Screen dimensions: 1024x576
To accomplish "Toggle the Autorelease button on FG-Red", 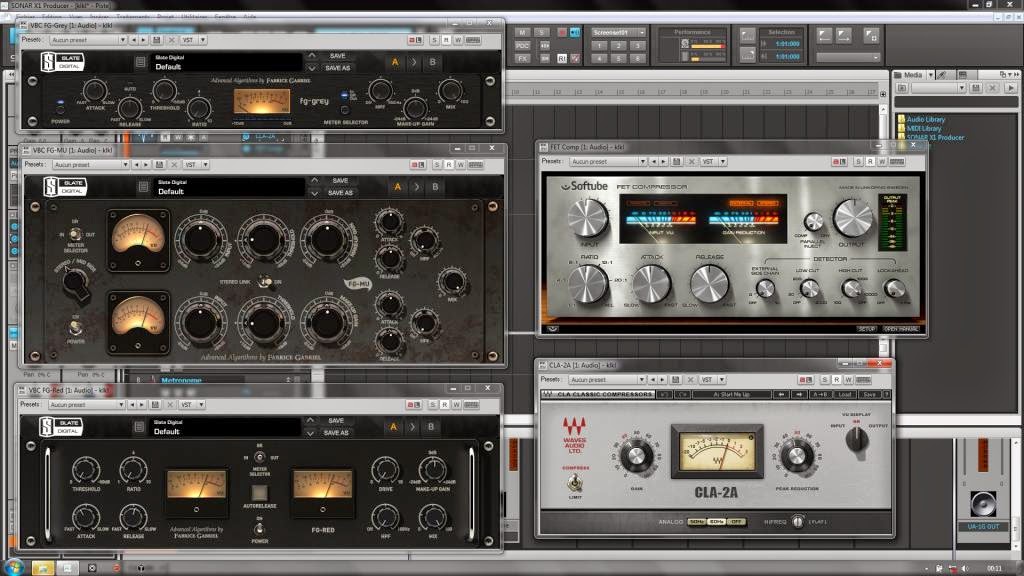I will pyautogui.click(x=259, y=492).
